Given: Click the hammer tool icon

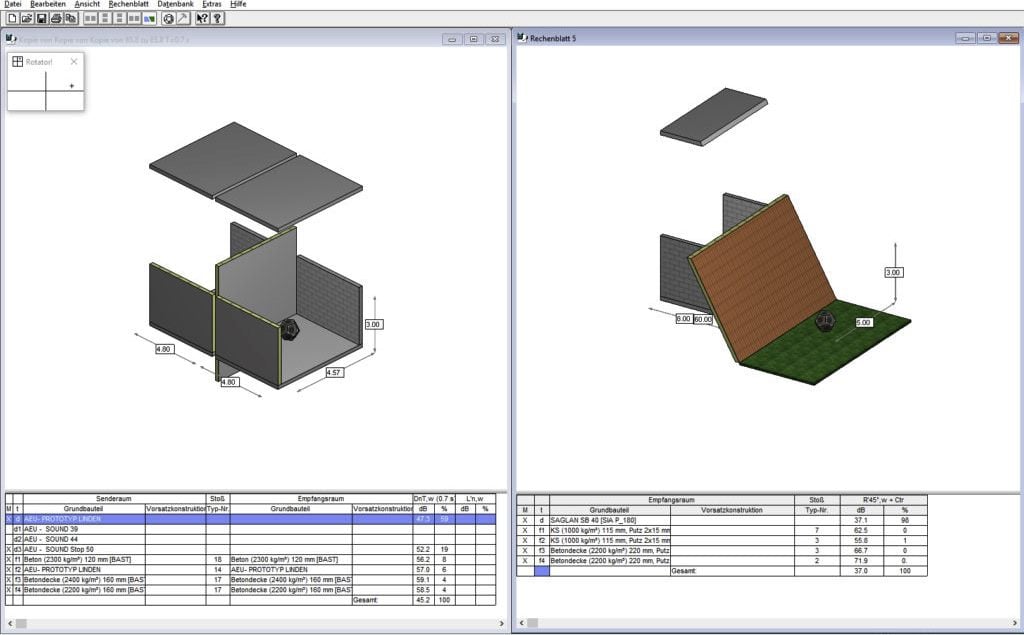Looking at the screenshot, I should (x=182, y=18).
